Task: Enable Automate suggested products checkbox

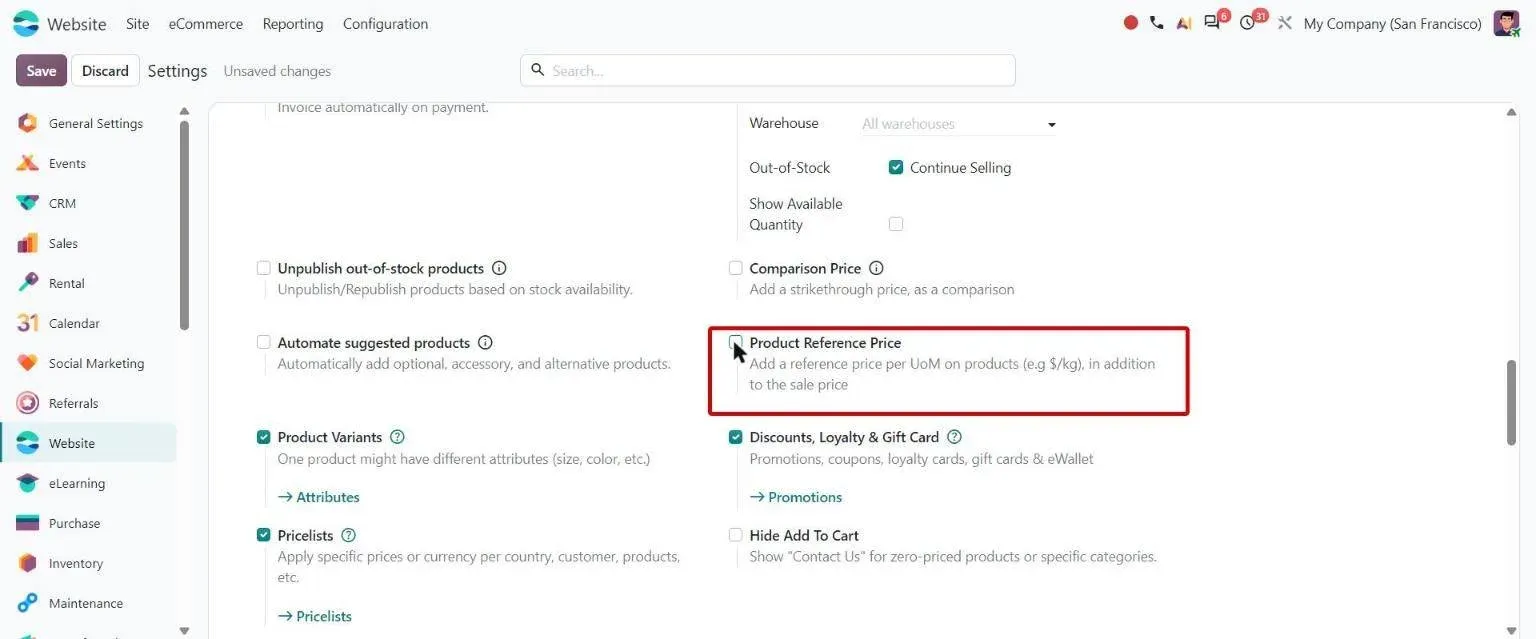Action: pyautogui.click(x=264, y=342)
